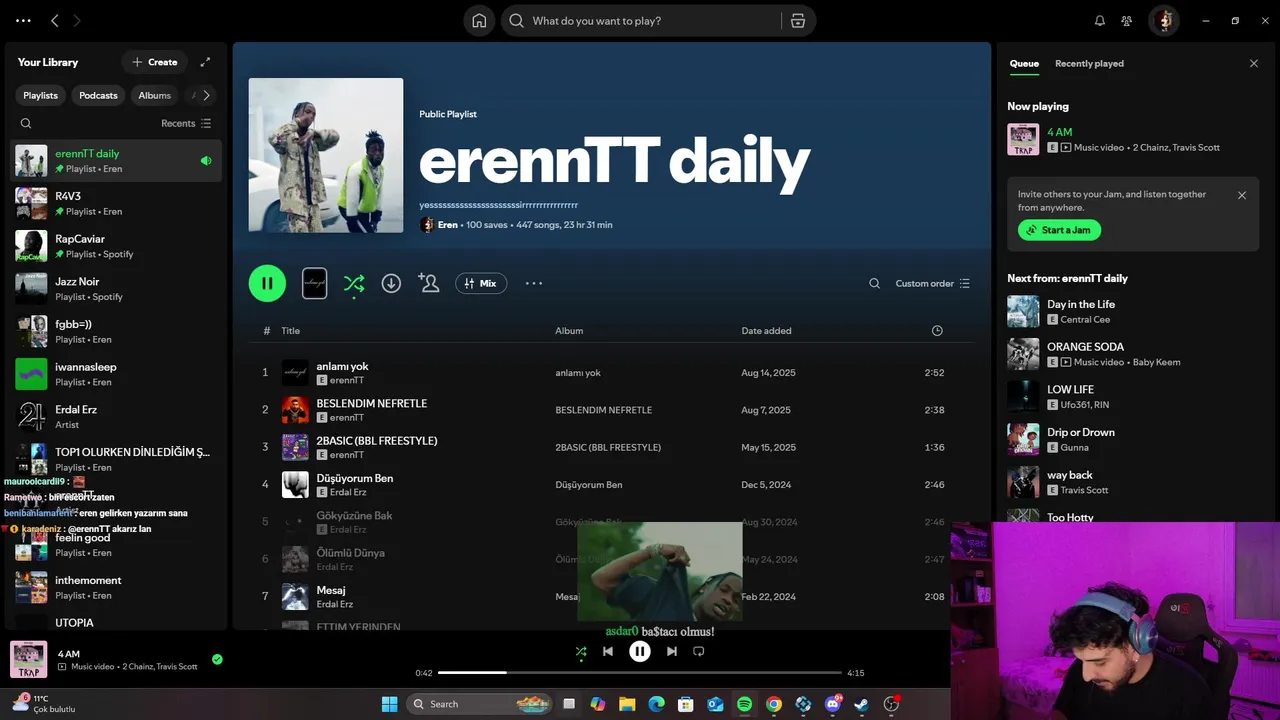Open RapCaviar playlist in library
Image resolution: width=1280 pixels, height=720 pixels.
(x=116, y=246)
